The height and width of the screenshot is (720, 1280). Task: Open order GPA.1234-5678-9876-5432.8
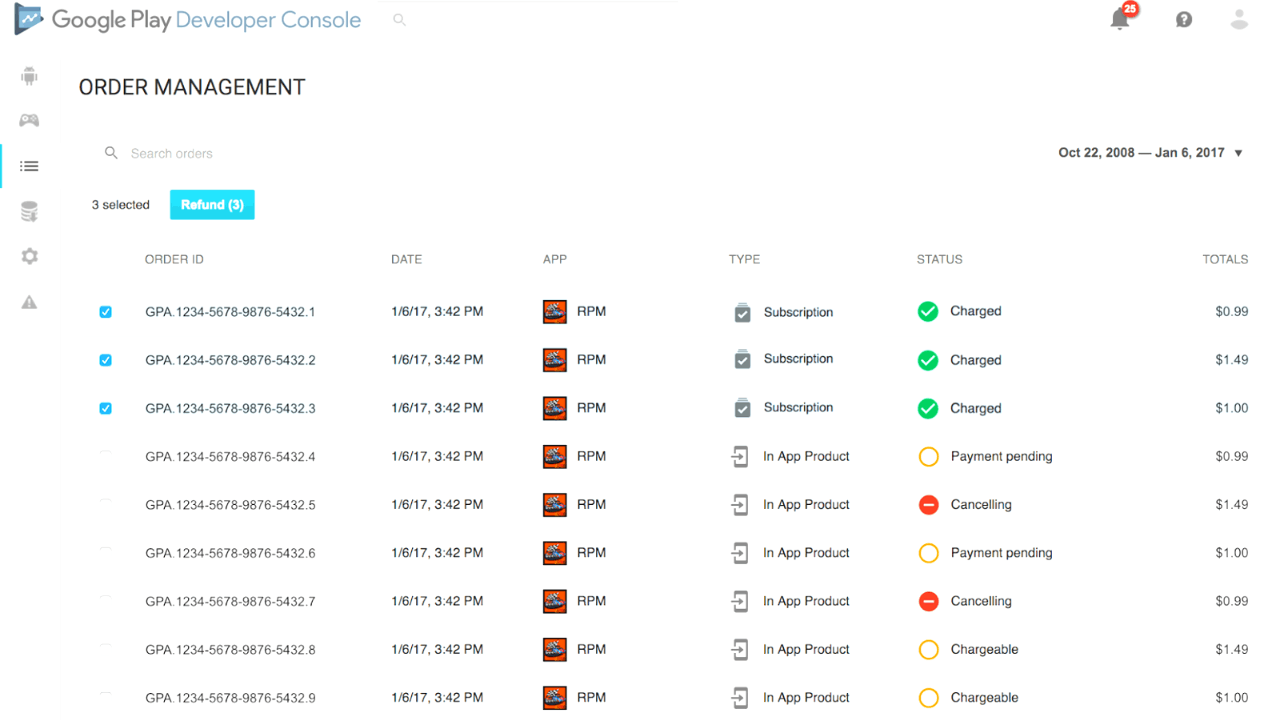pos(230,649)
